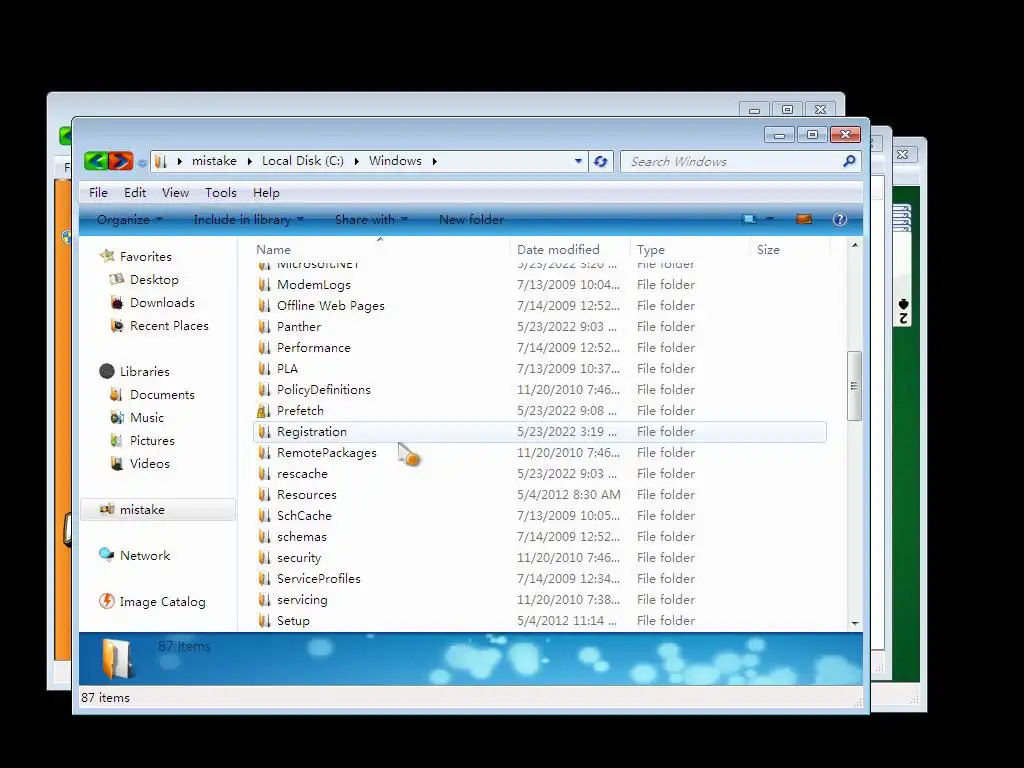Click the scrollbar down arrow in file list
Viewport: 1024px width, 768px height.
[x=855, y=623]
